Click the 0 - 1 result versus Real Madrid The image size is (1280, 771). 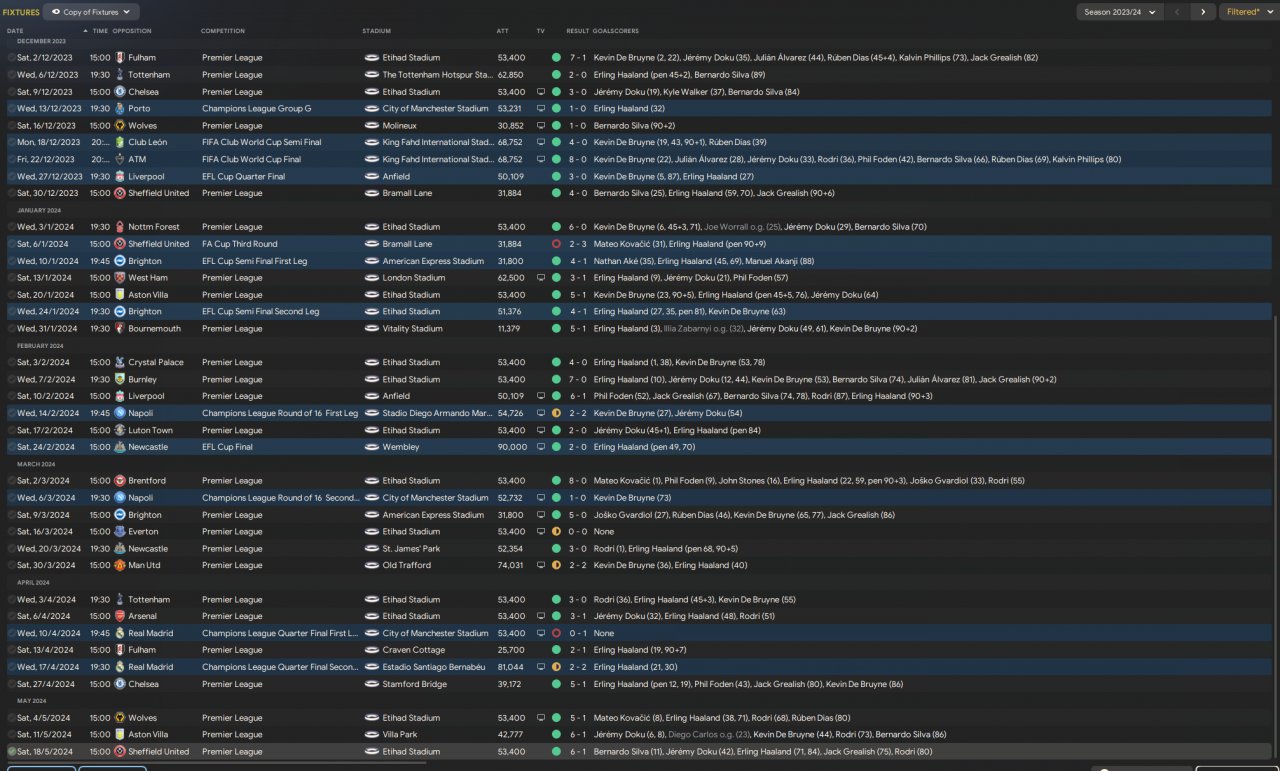pos(578,634)
